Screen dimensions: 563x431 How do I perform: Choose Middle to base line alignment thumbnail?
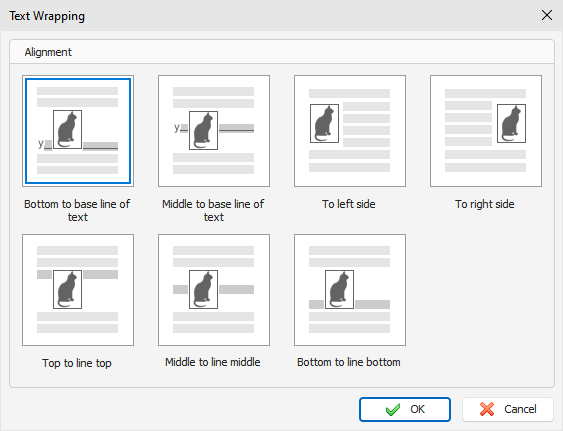click(x=214, y=131)
